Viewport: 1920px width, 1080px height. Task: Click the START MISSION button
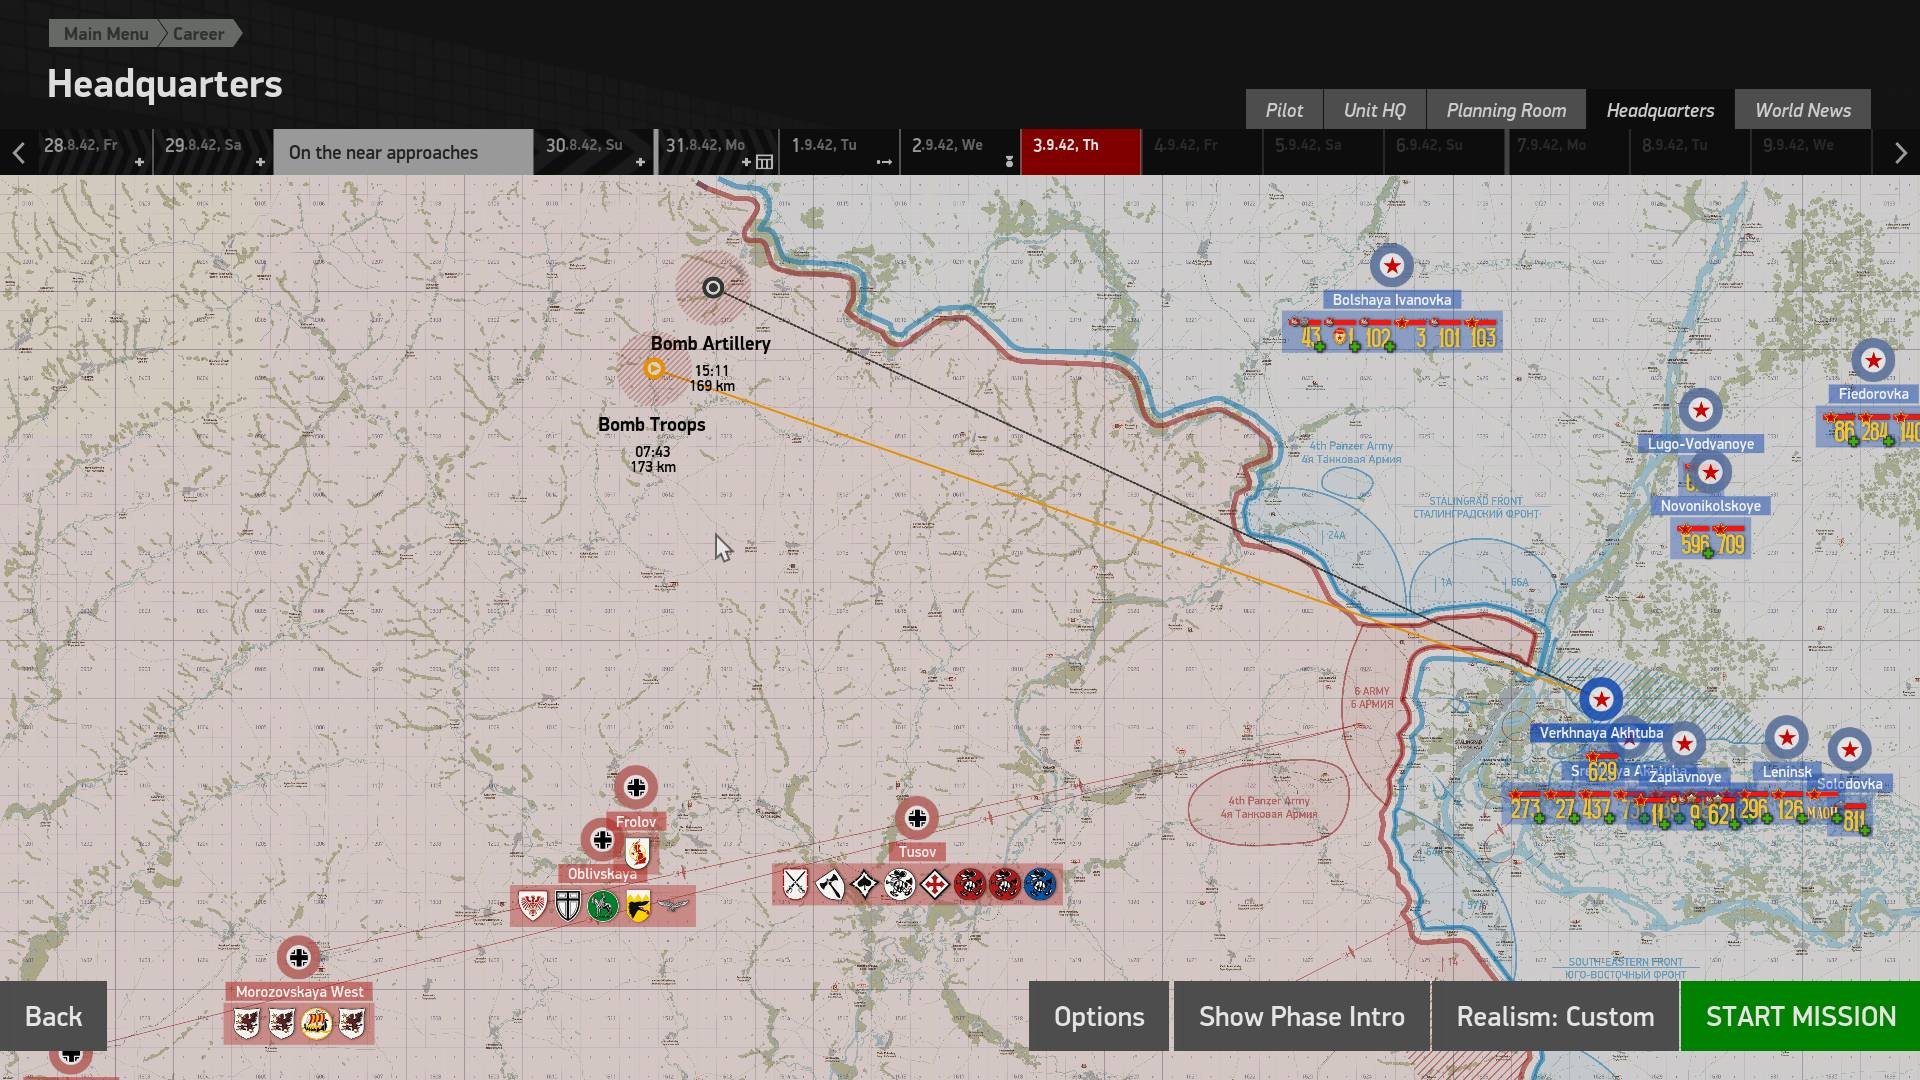click(x=1800, y=1016)
